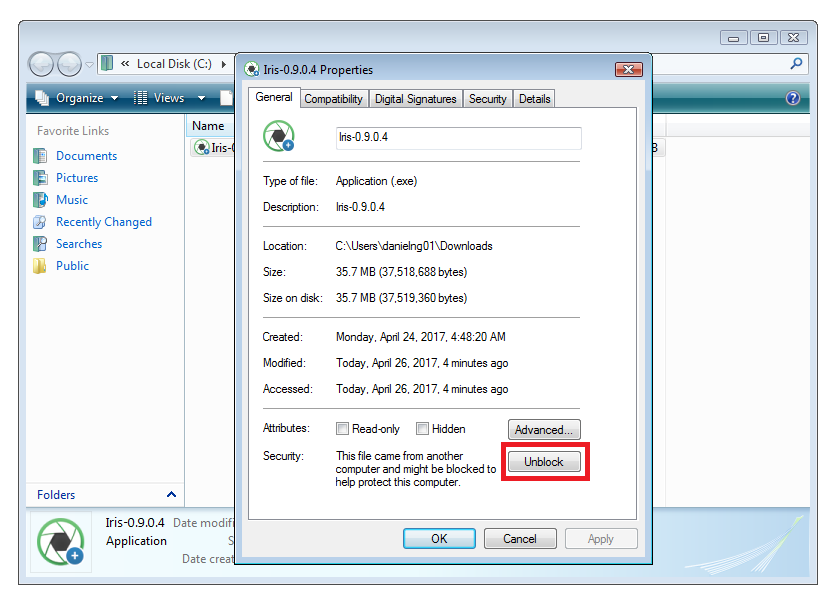The image size is (837, 605).
Task: Open Music favorite link
Action: click(72, 200)
